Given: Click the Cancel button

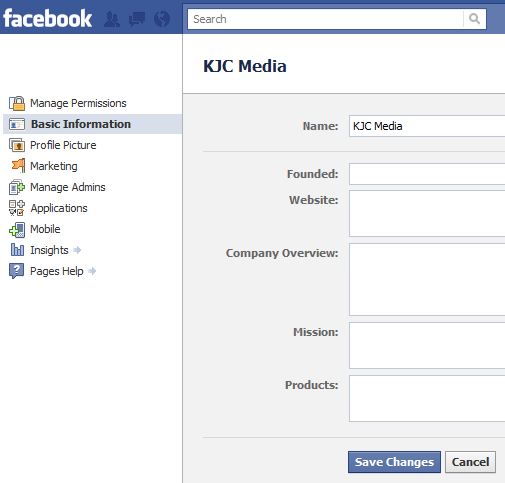Looking at the screenshot, I should click(x=470, y=462).
